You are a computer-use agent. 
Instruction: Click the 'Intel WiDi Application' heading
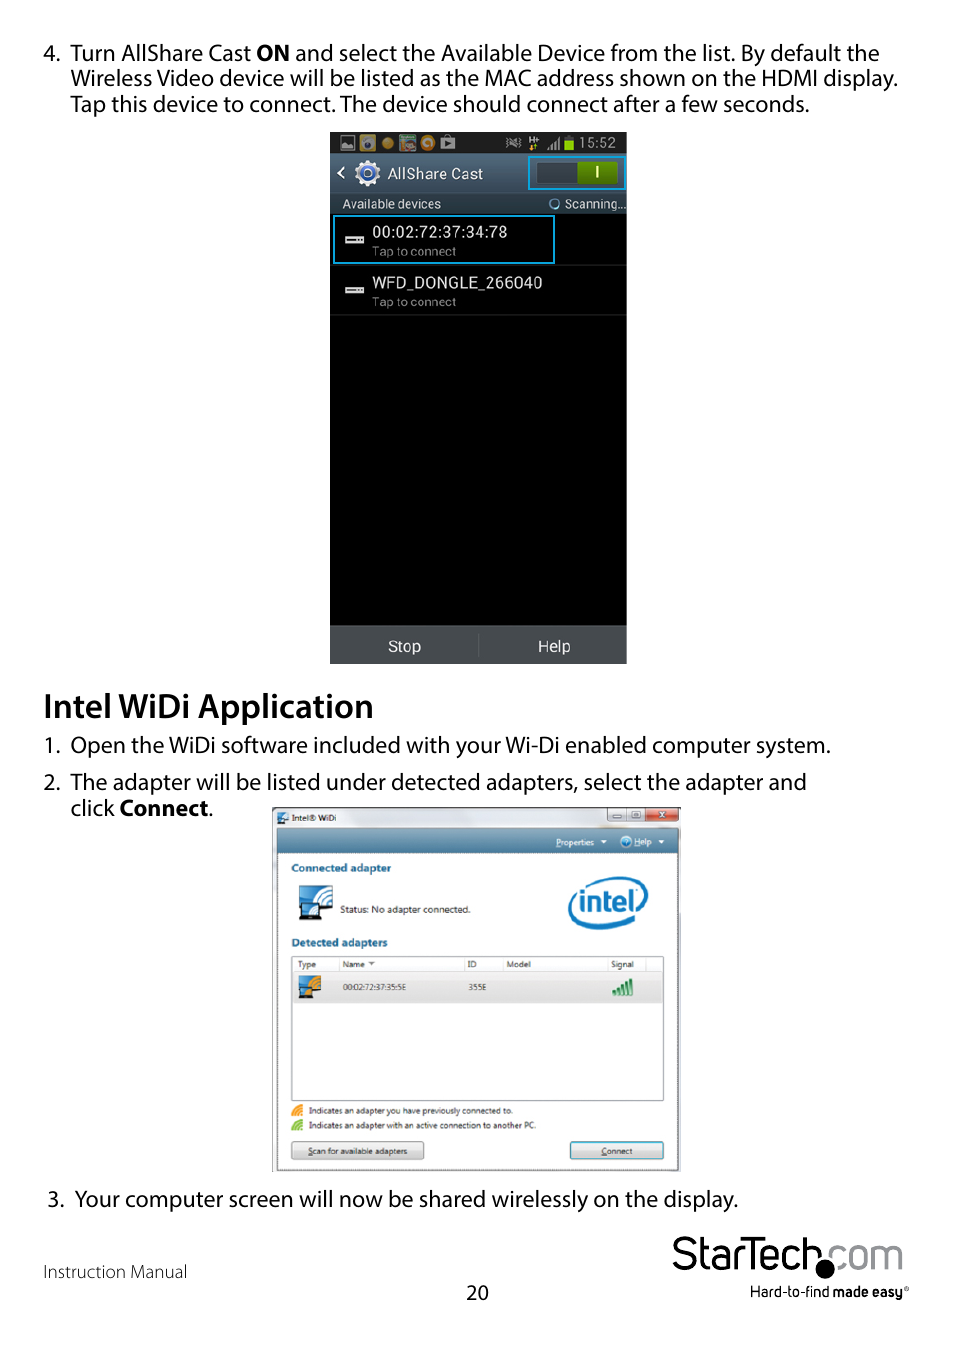pyautogui.click(x=208, y=707)
